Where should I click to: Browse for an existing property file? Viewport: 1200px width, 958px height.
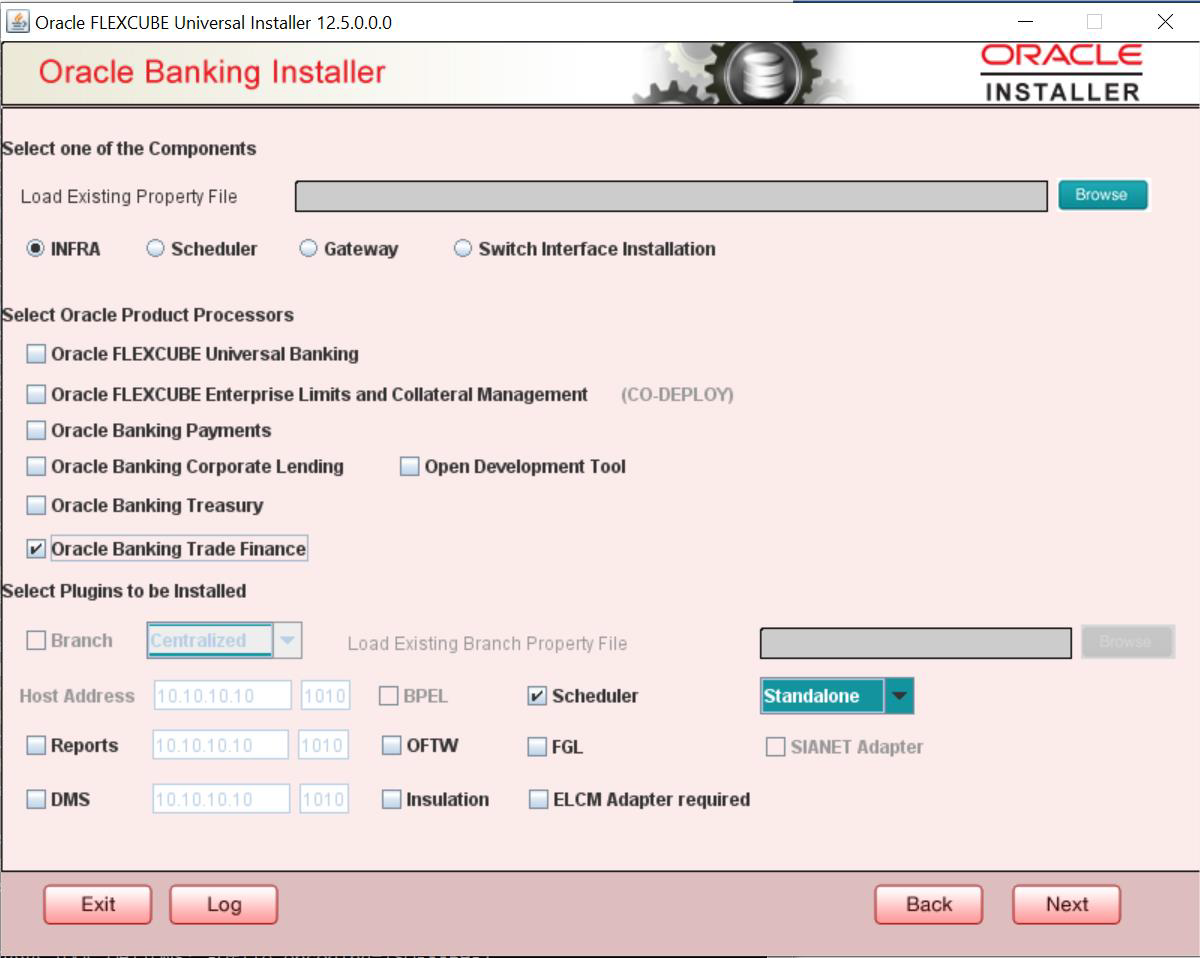pos(1102,196)
